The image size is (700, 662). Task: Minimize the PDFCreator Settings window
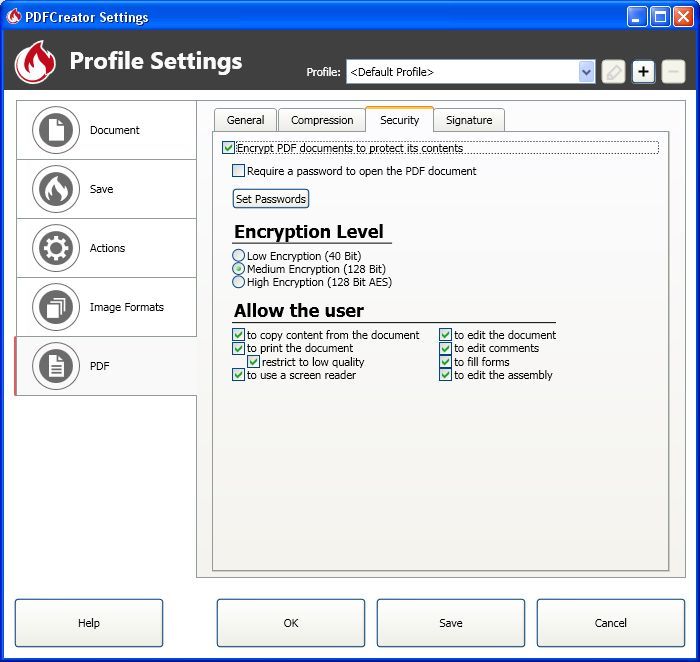(637, 17)
